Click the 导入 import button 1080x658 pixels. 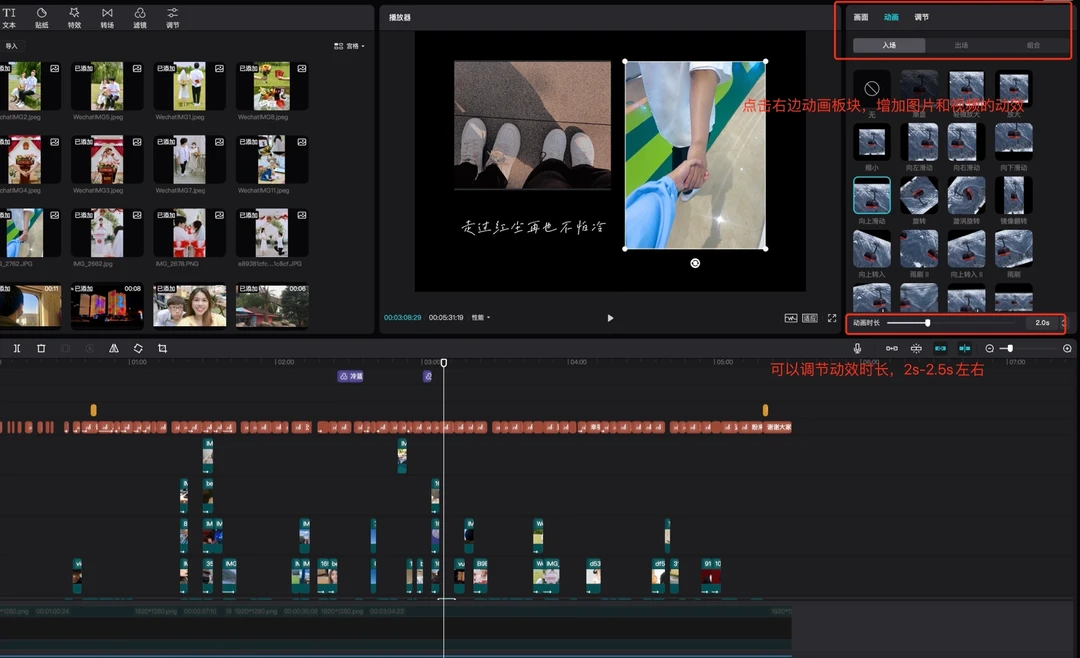tap(12, 46)
